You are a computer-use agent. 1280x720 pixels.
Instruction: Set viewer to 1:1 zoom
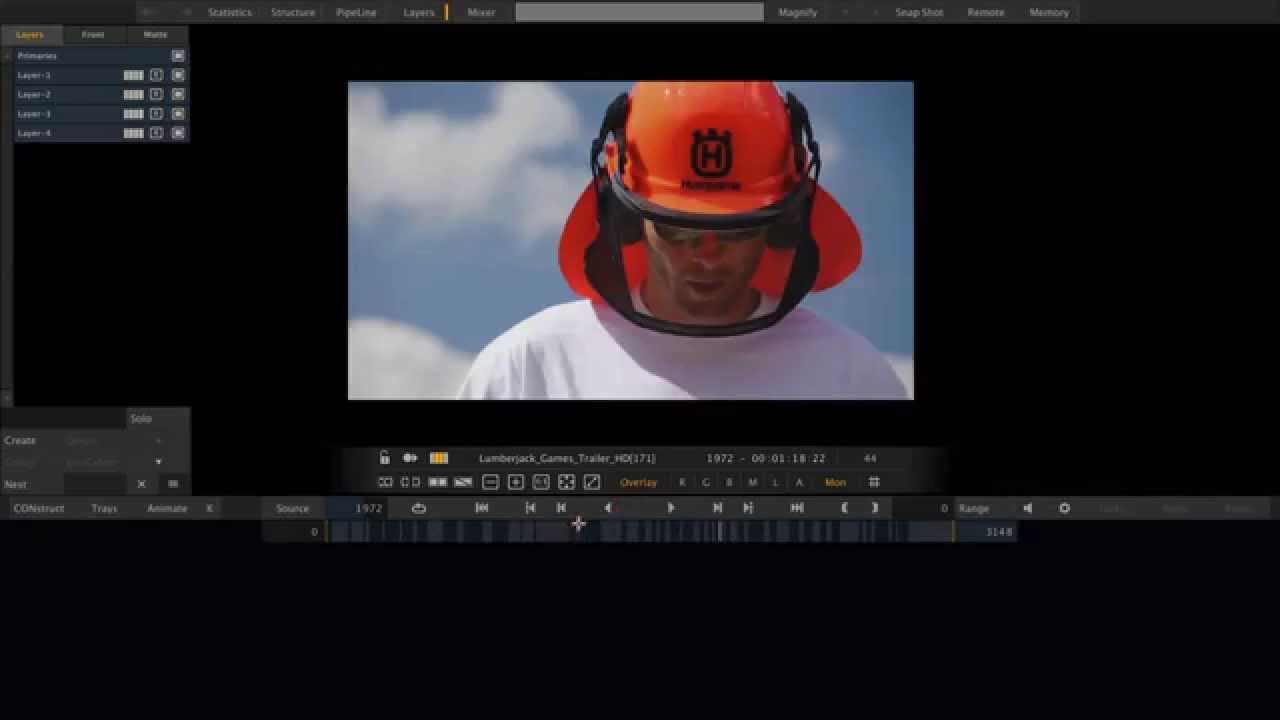click(x=541, y=482)
